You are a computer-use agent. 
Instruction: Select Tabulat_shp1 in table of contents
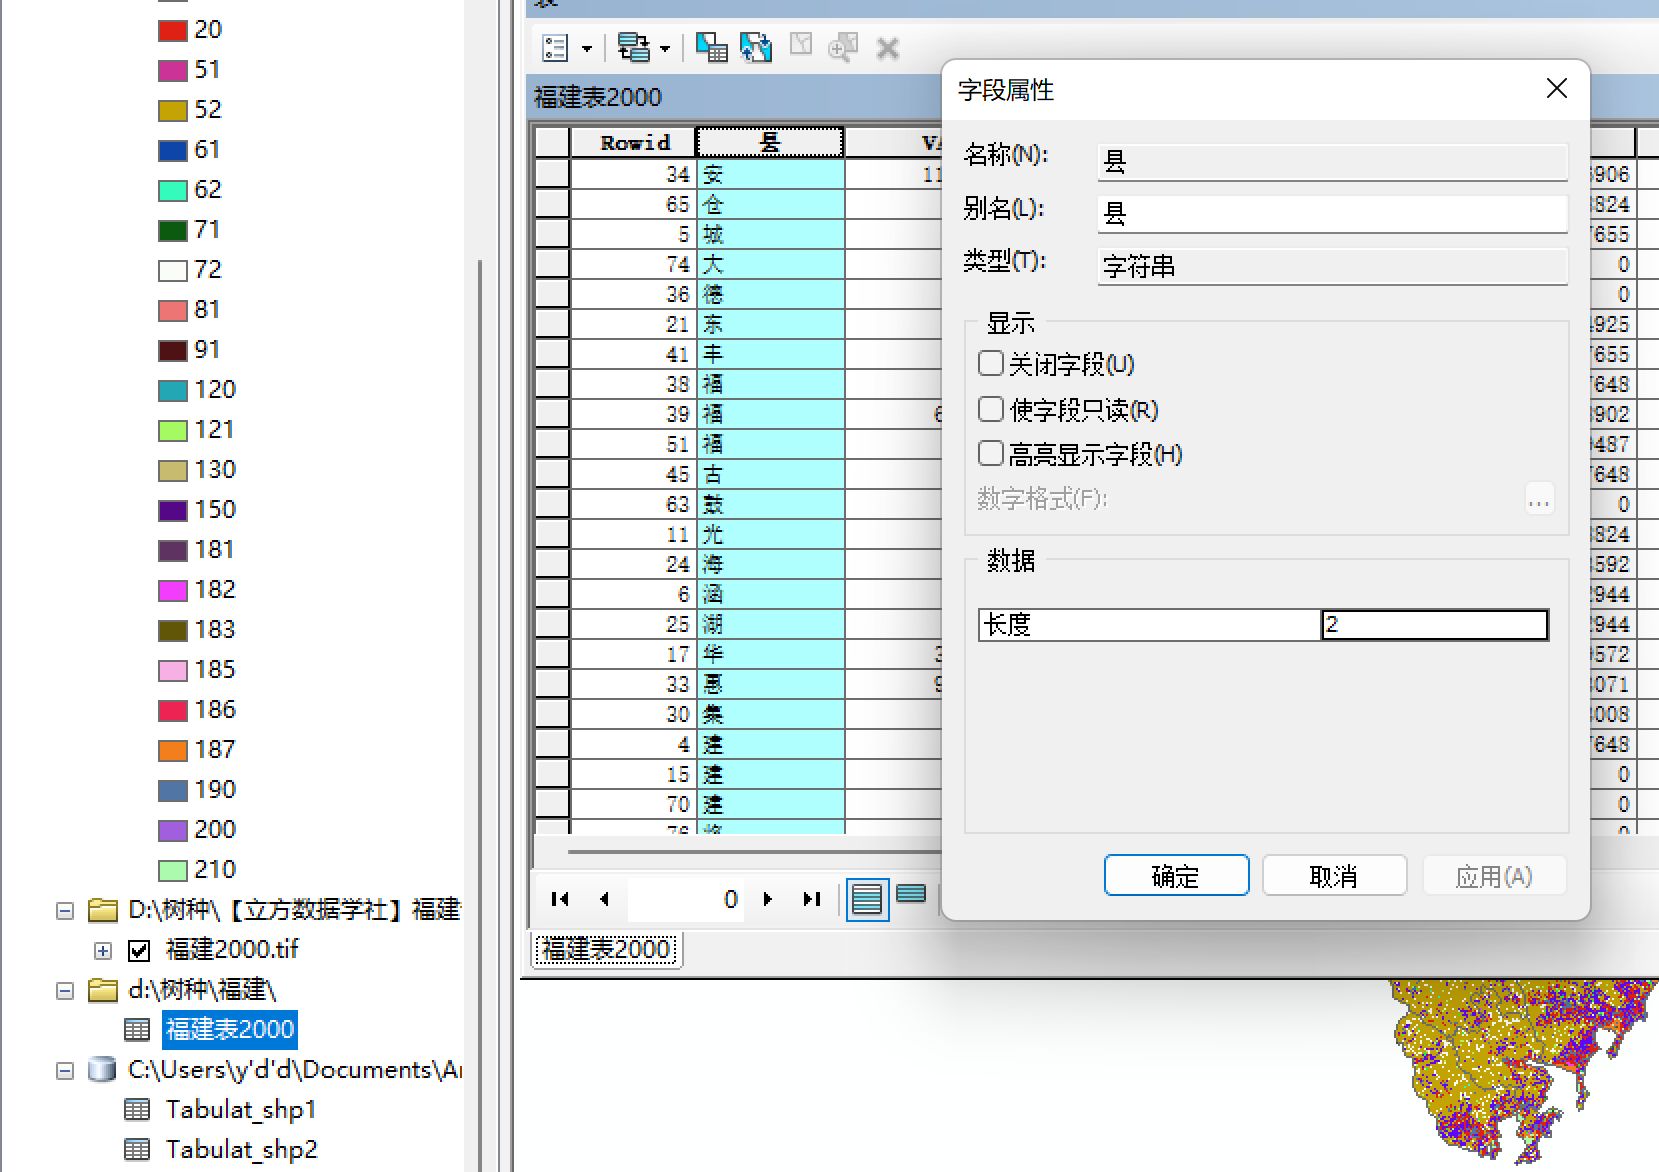(x=241, y=1109)
